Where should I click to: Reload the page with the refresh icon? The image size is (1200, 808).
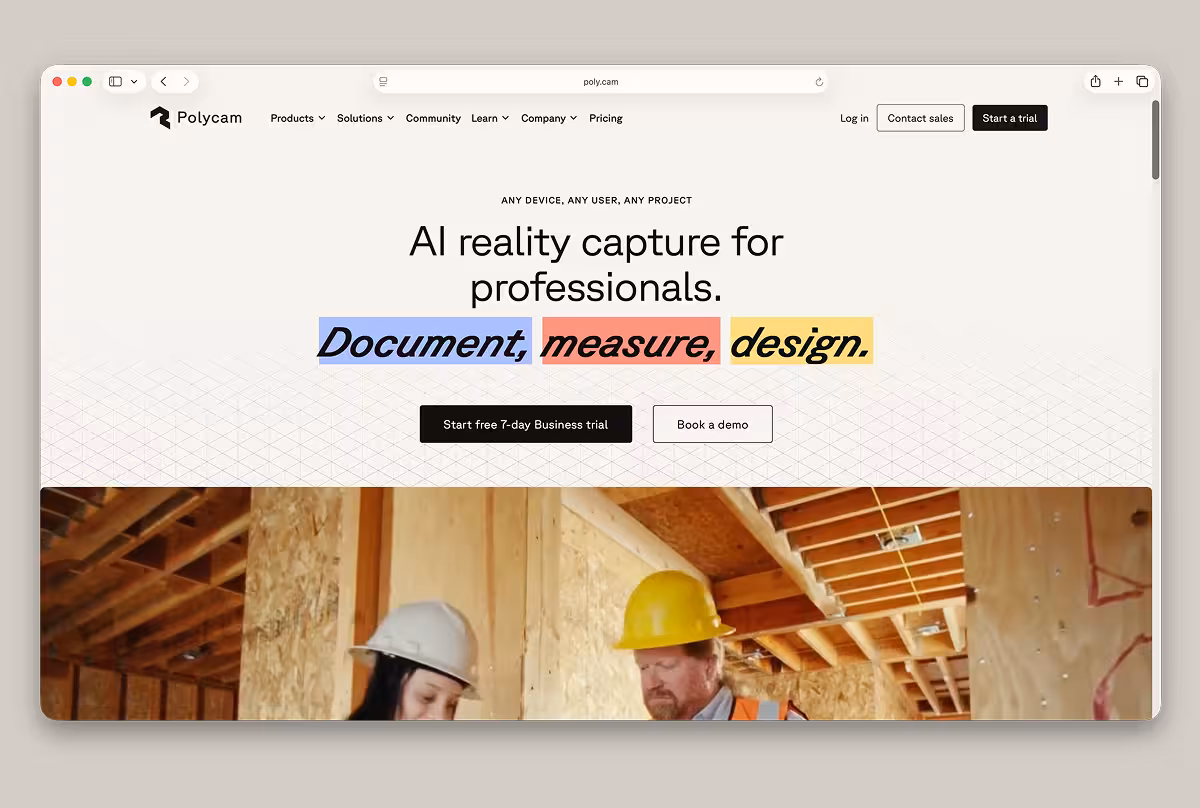[x=819, y=82]
